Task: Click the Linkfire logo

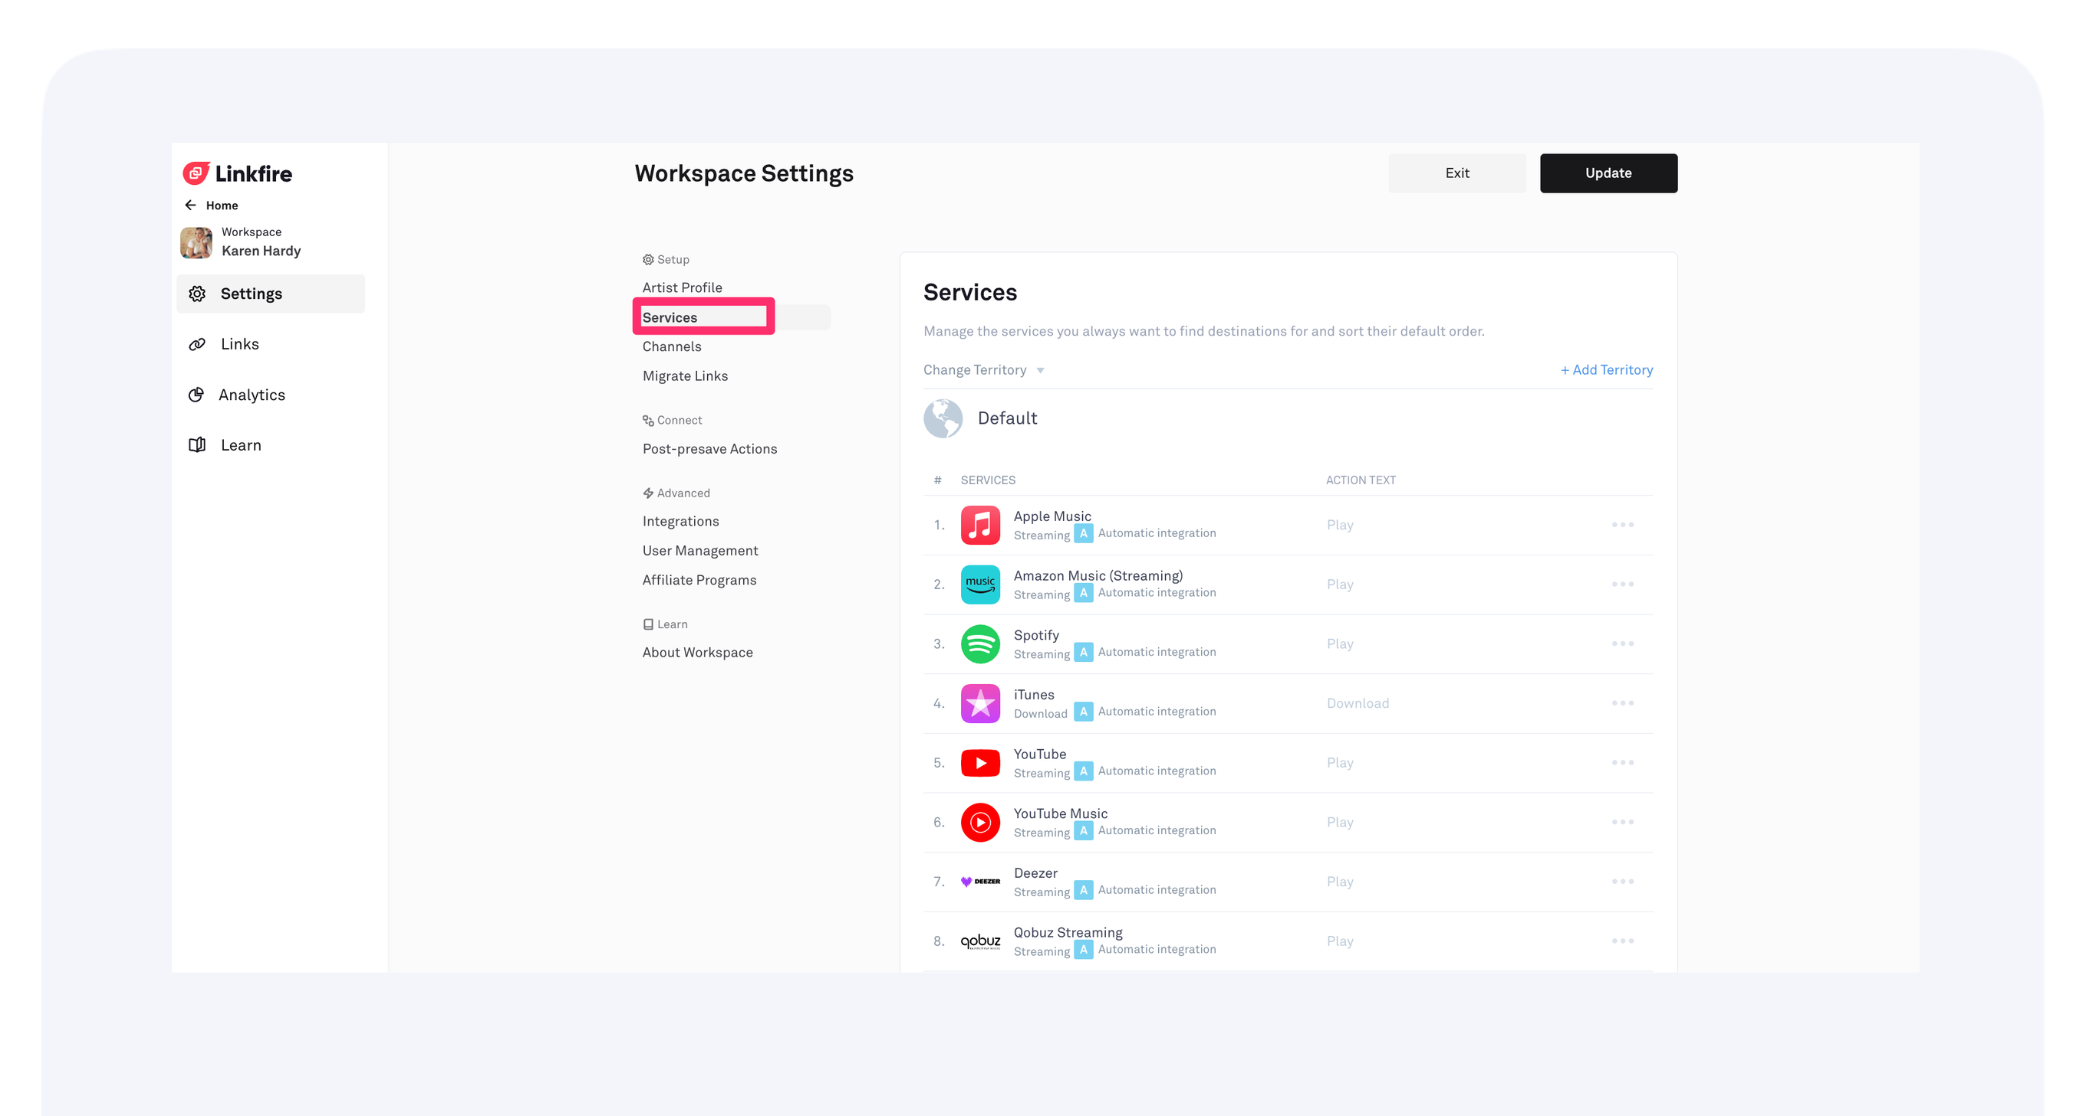Action: point(238,174)
